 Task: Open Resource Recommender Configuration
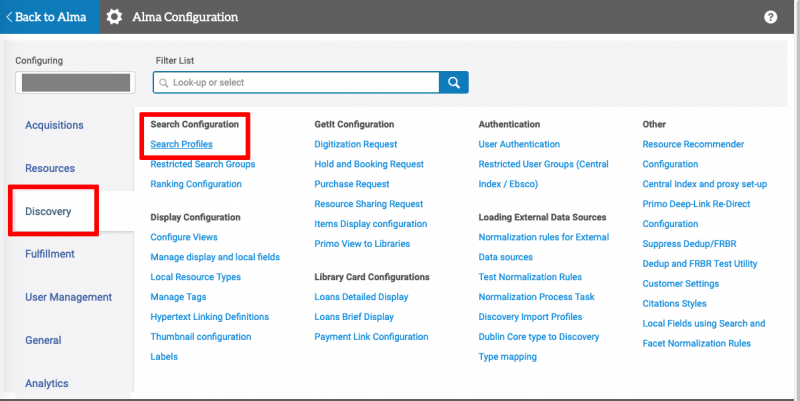pyautogui.click(x=693, y=154)
